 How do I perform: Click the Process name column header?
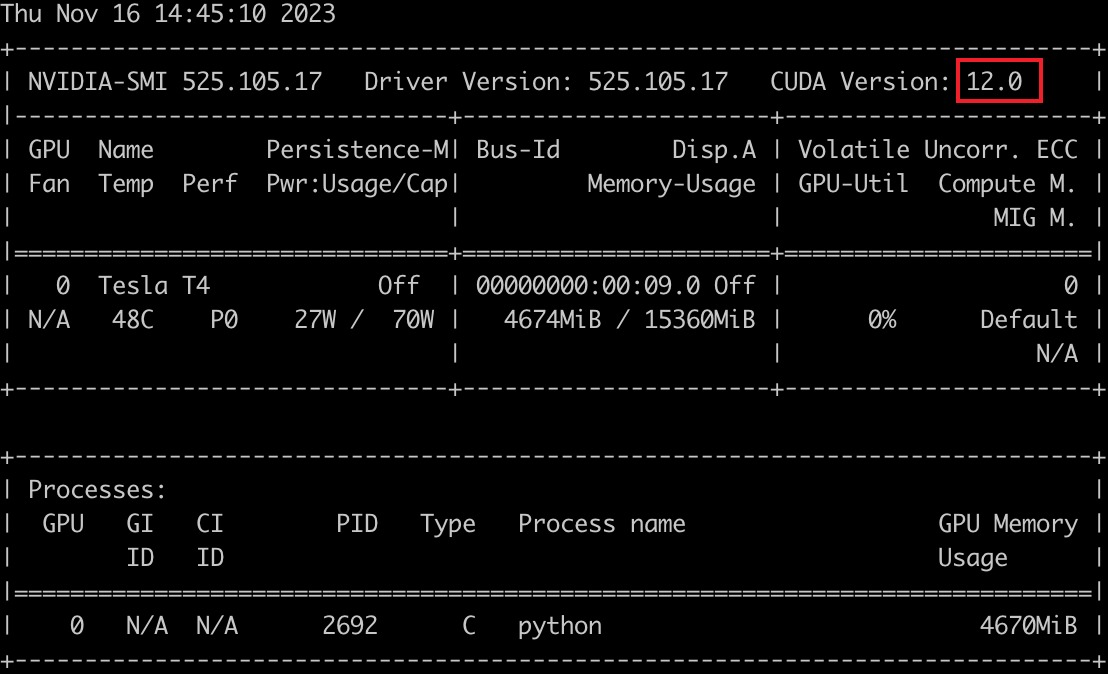click(x=602, y=524)
